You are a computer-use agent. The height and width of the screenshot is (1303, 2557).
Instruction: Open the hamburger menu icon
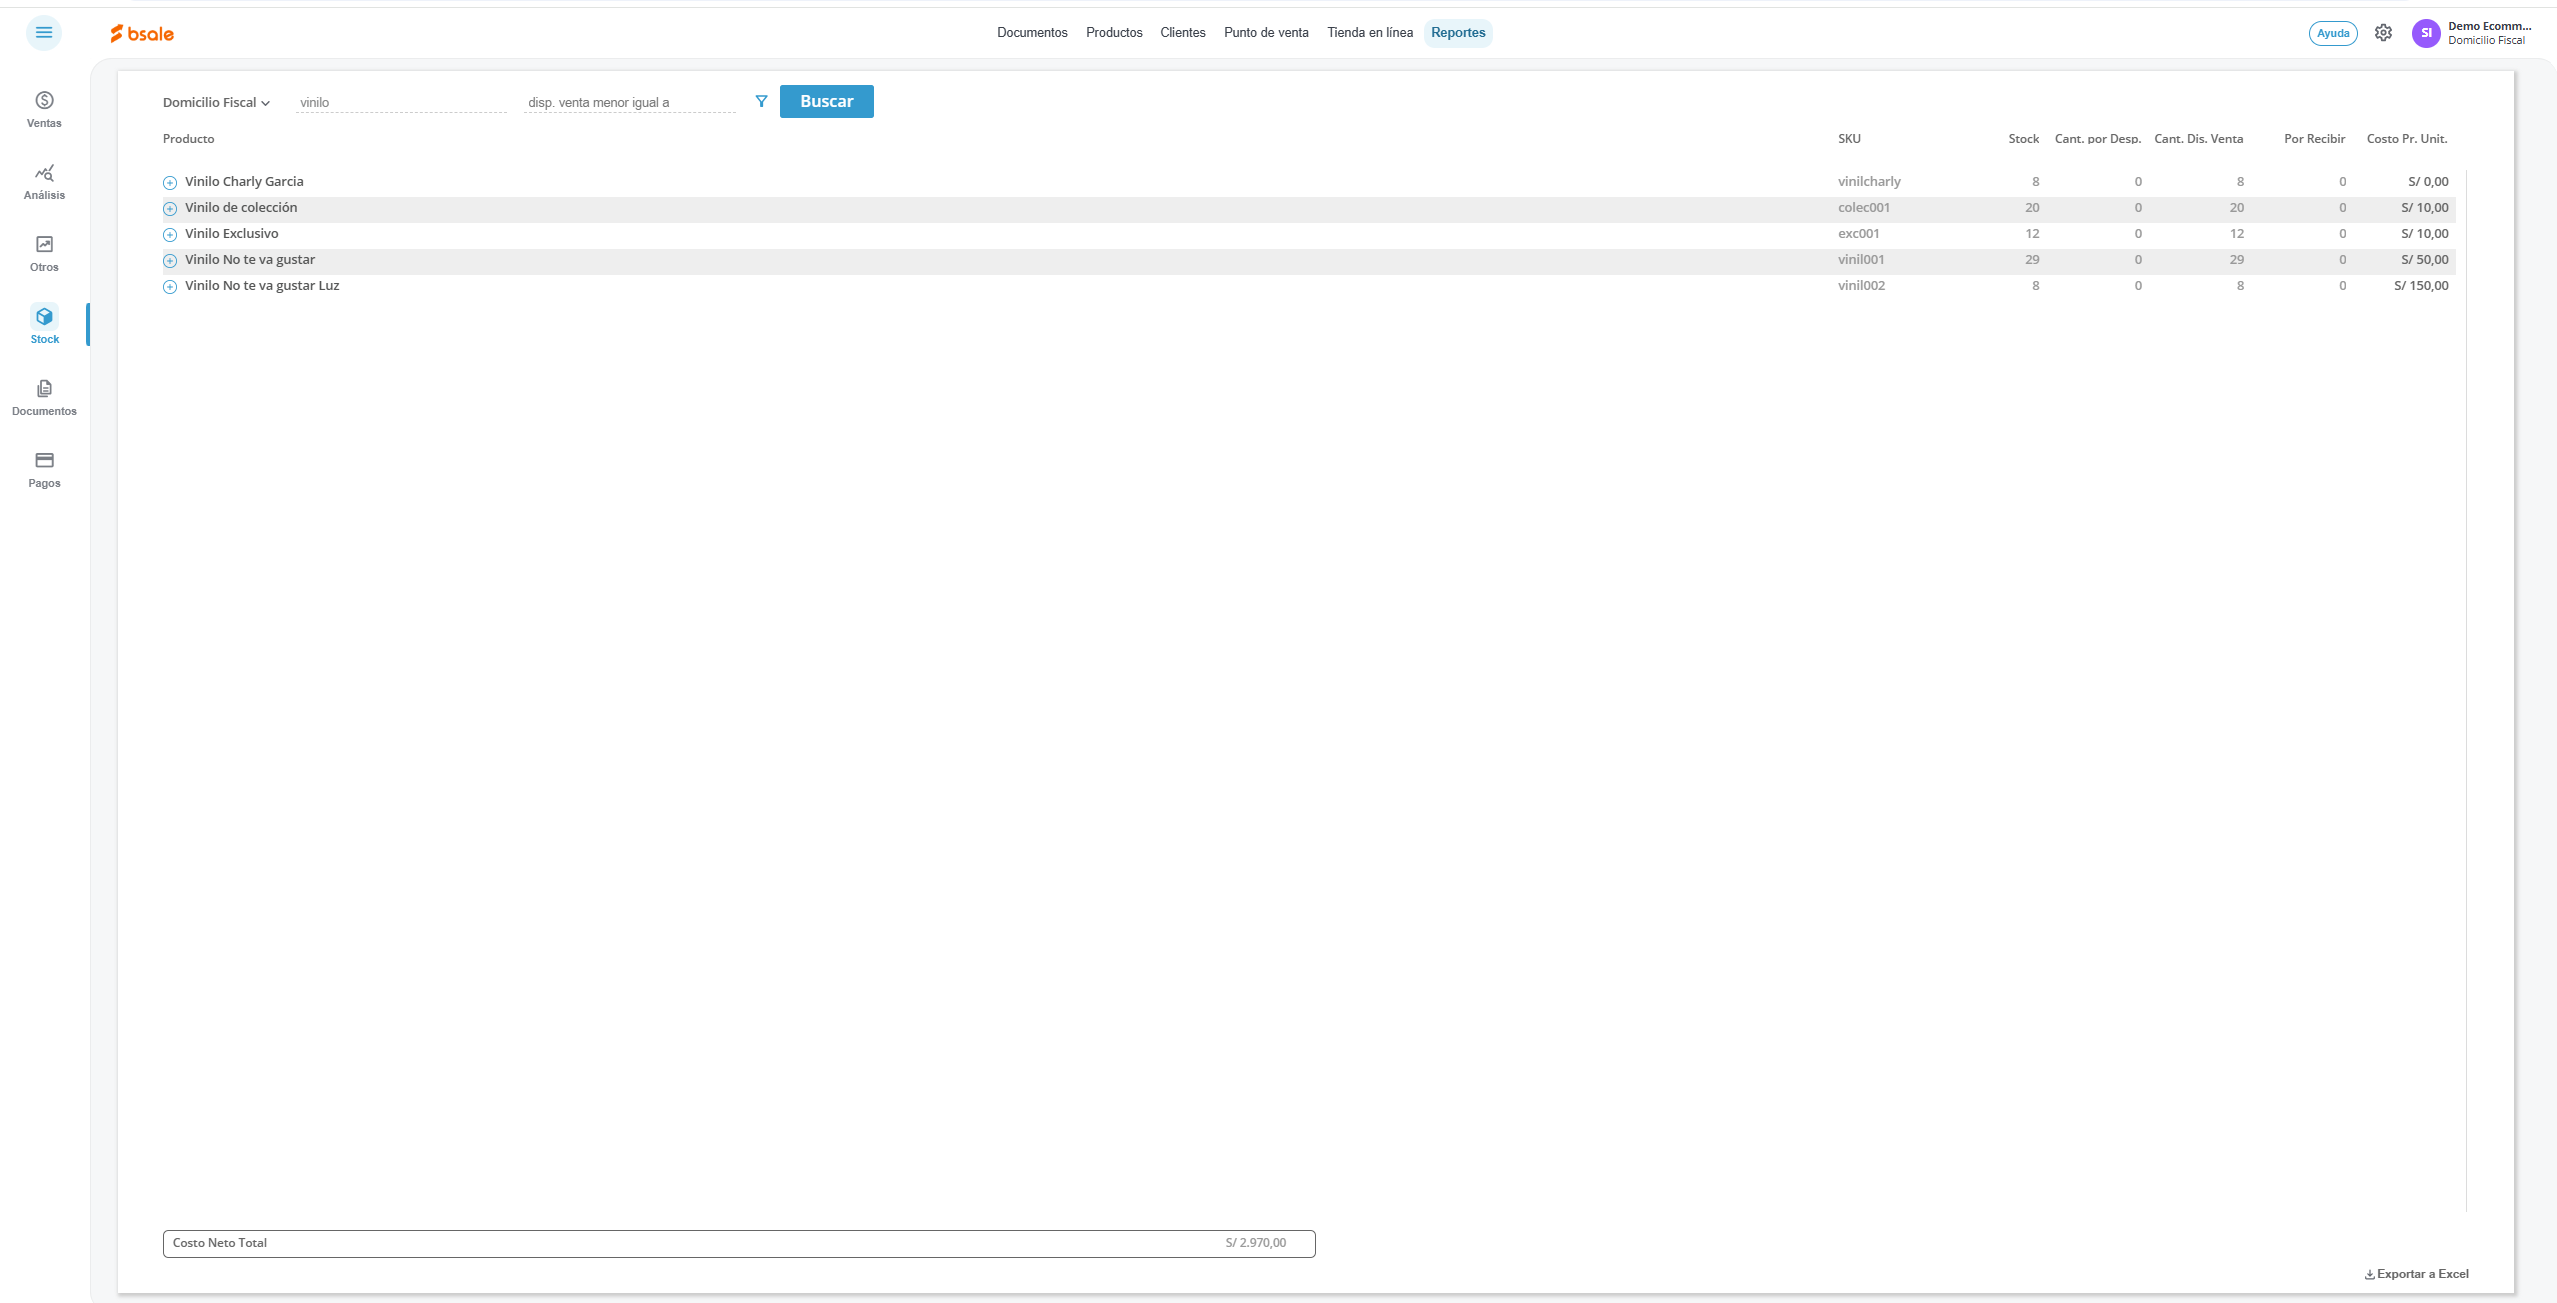tap(44, 33)
